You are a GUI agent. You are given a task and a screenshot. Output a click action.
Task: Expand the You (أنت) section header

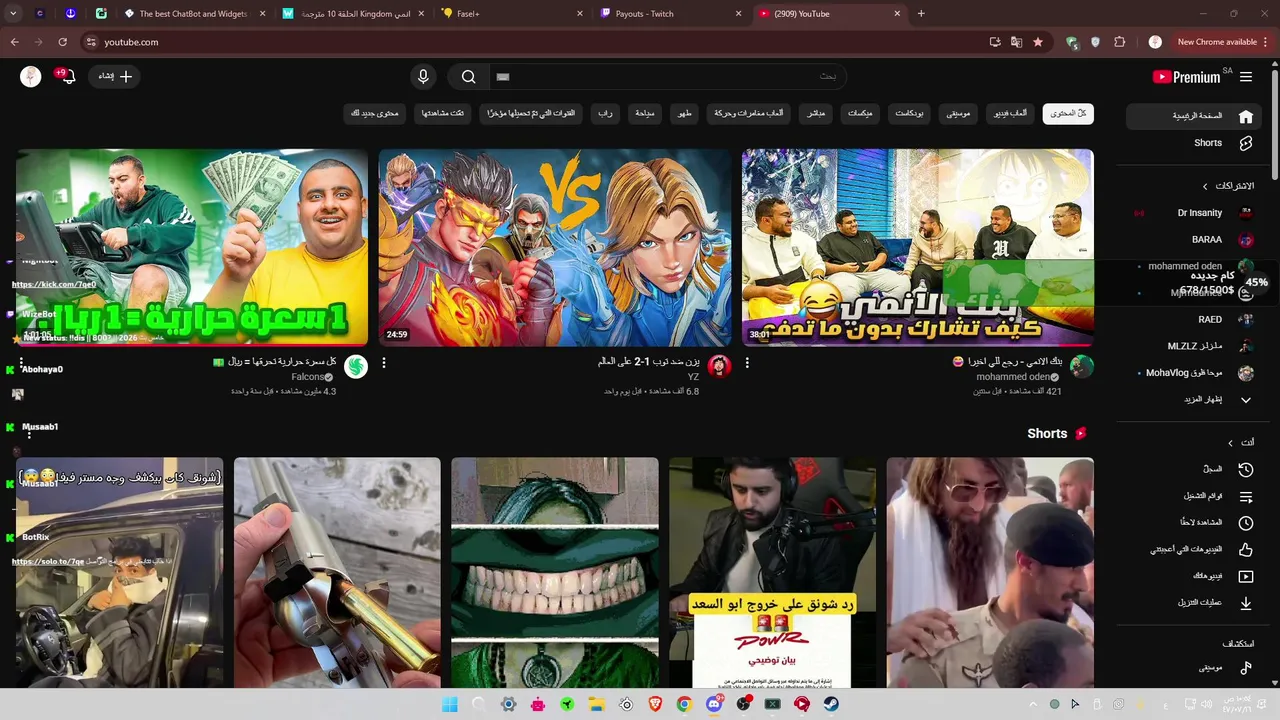coord(1240,442)
